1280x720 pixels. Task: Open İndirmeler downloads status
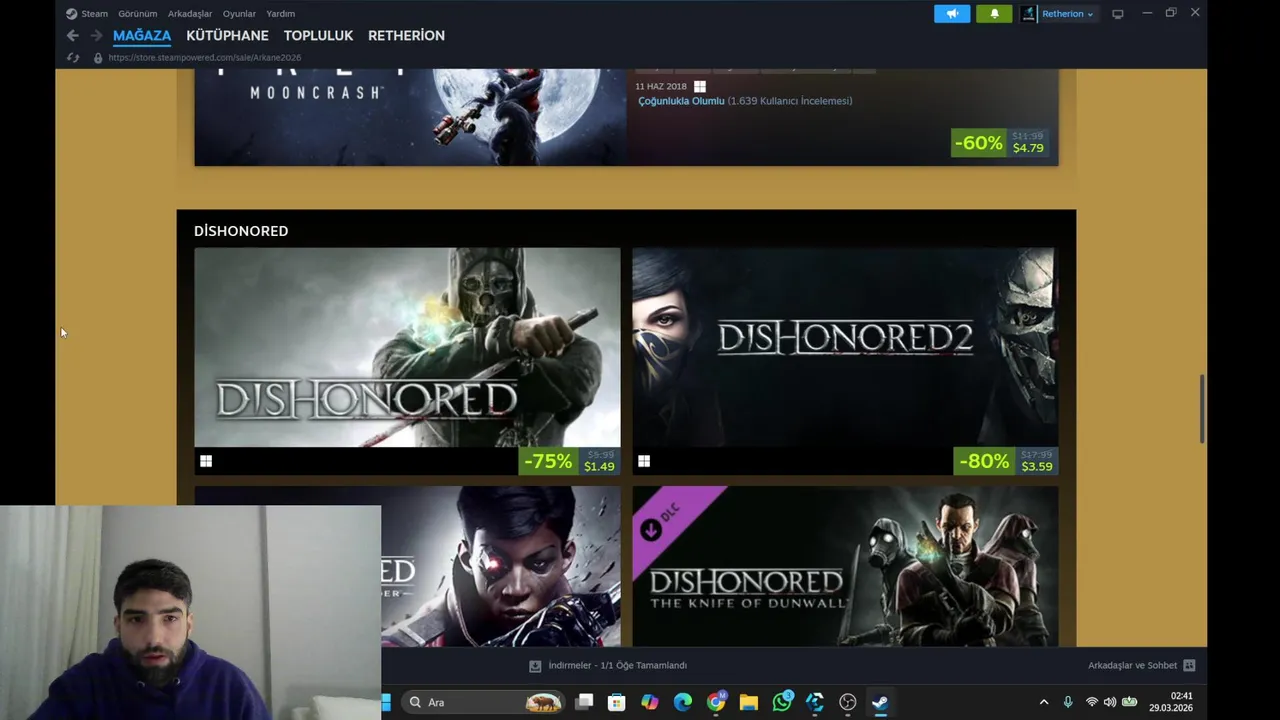pos(617,666)
